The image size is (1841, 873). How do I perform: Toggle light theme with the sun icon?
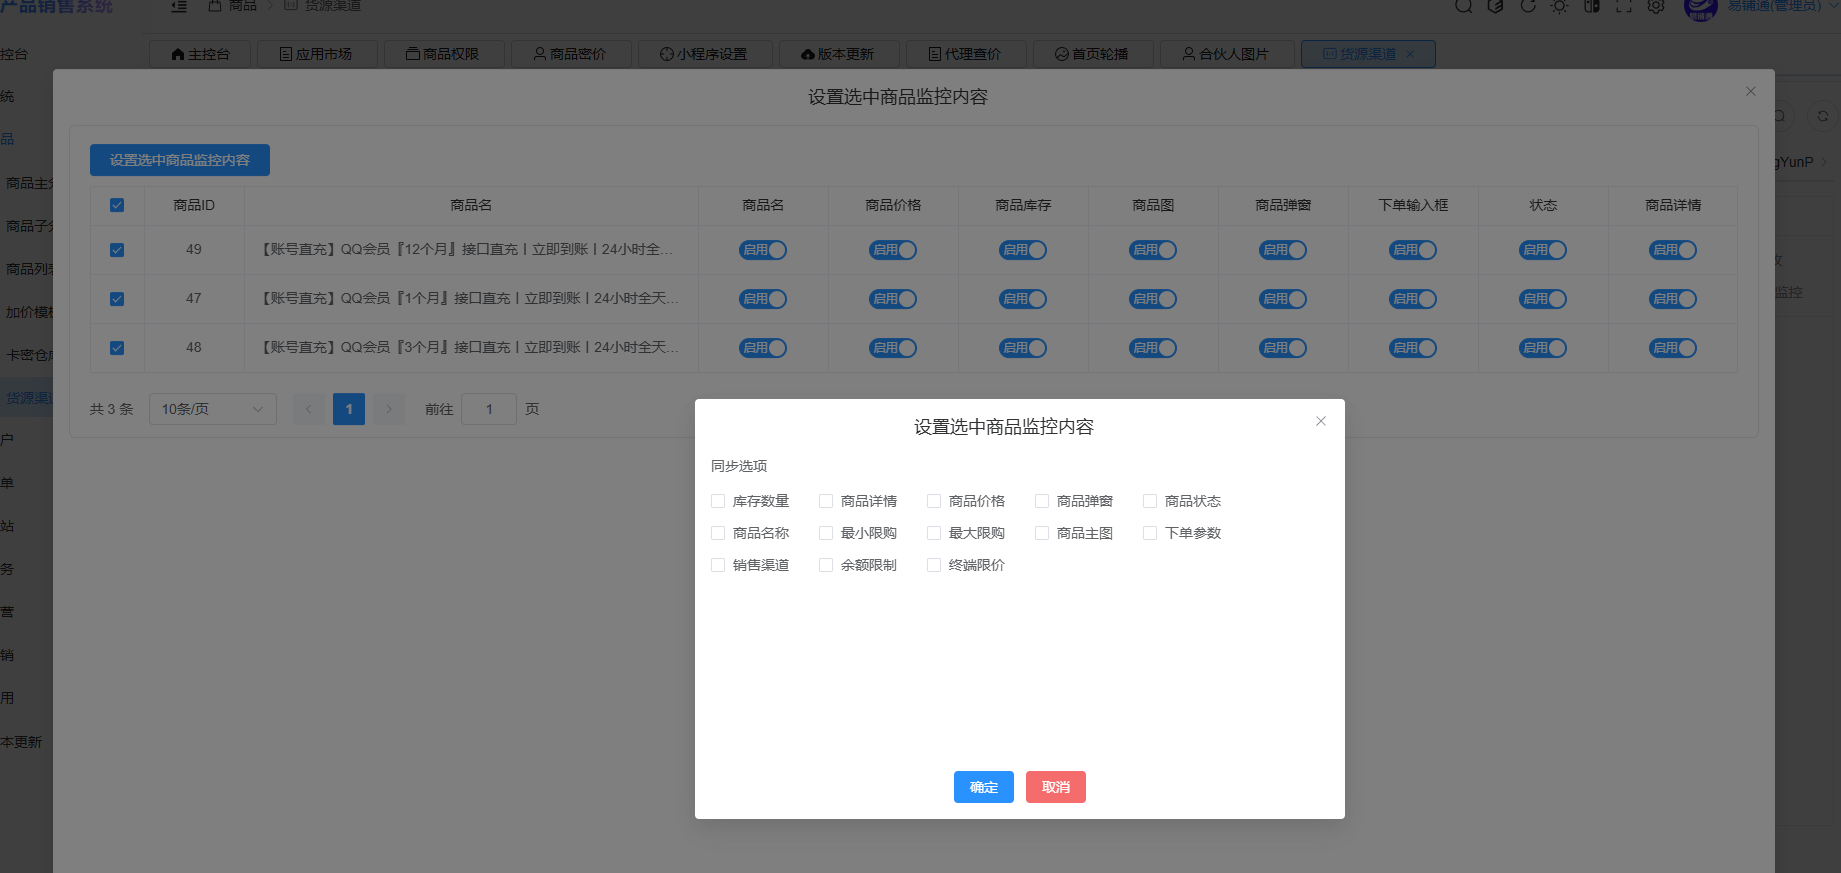coord(1559,6)
